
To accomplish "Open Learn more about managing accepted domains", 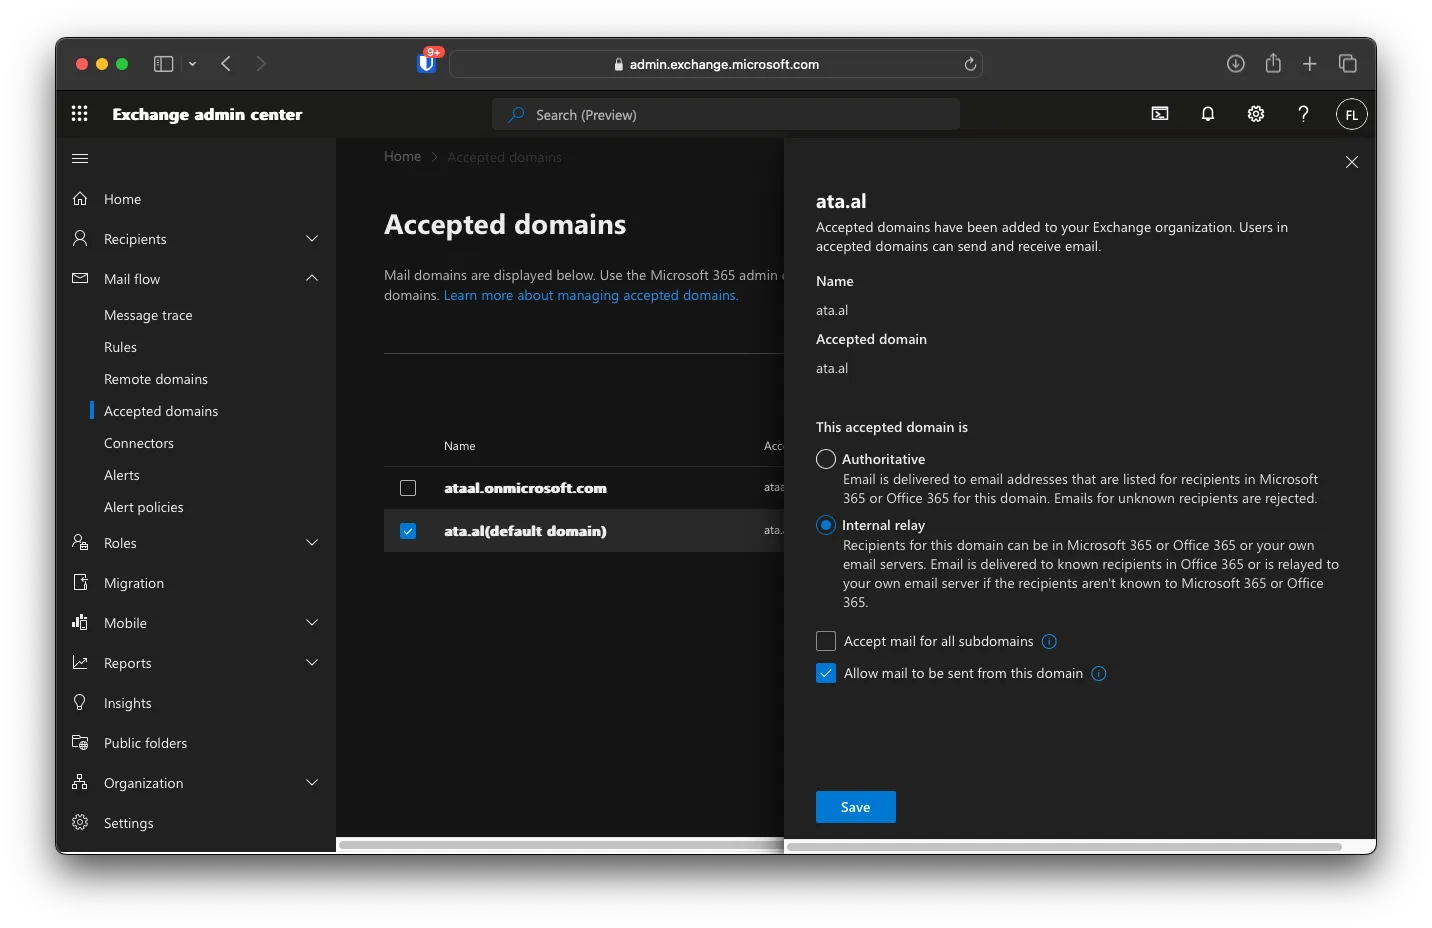I will [591, 295].
